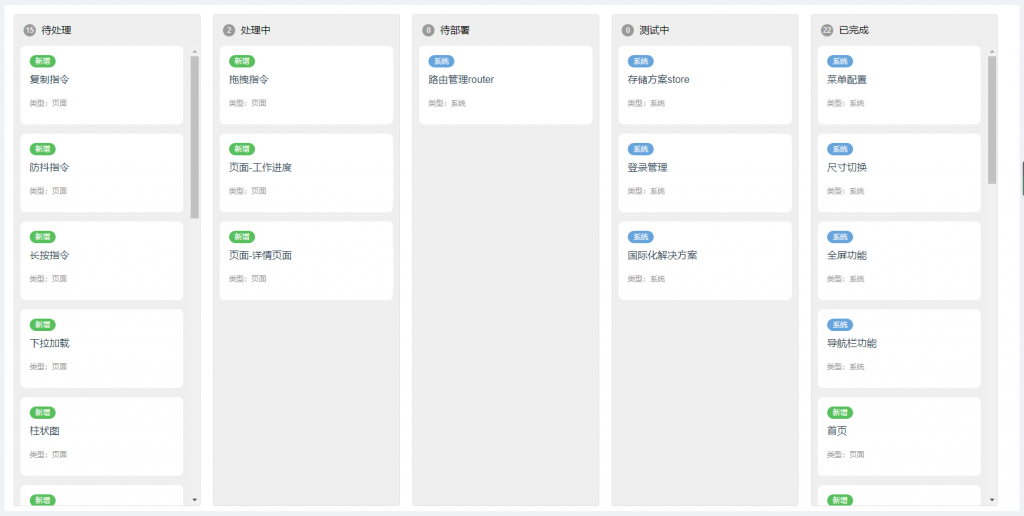Open the 页面-详情页面 task title

click(261, 255)
